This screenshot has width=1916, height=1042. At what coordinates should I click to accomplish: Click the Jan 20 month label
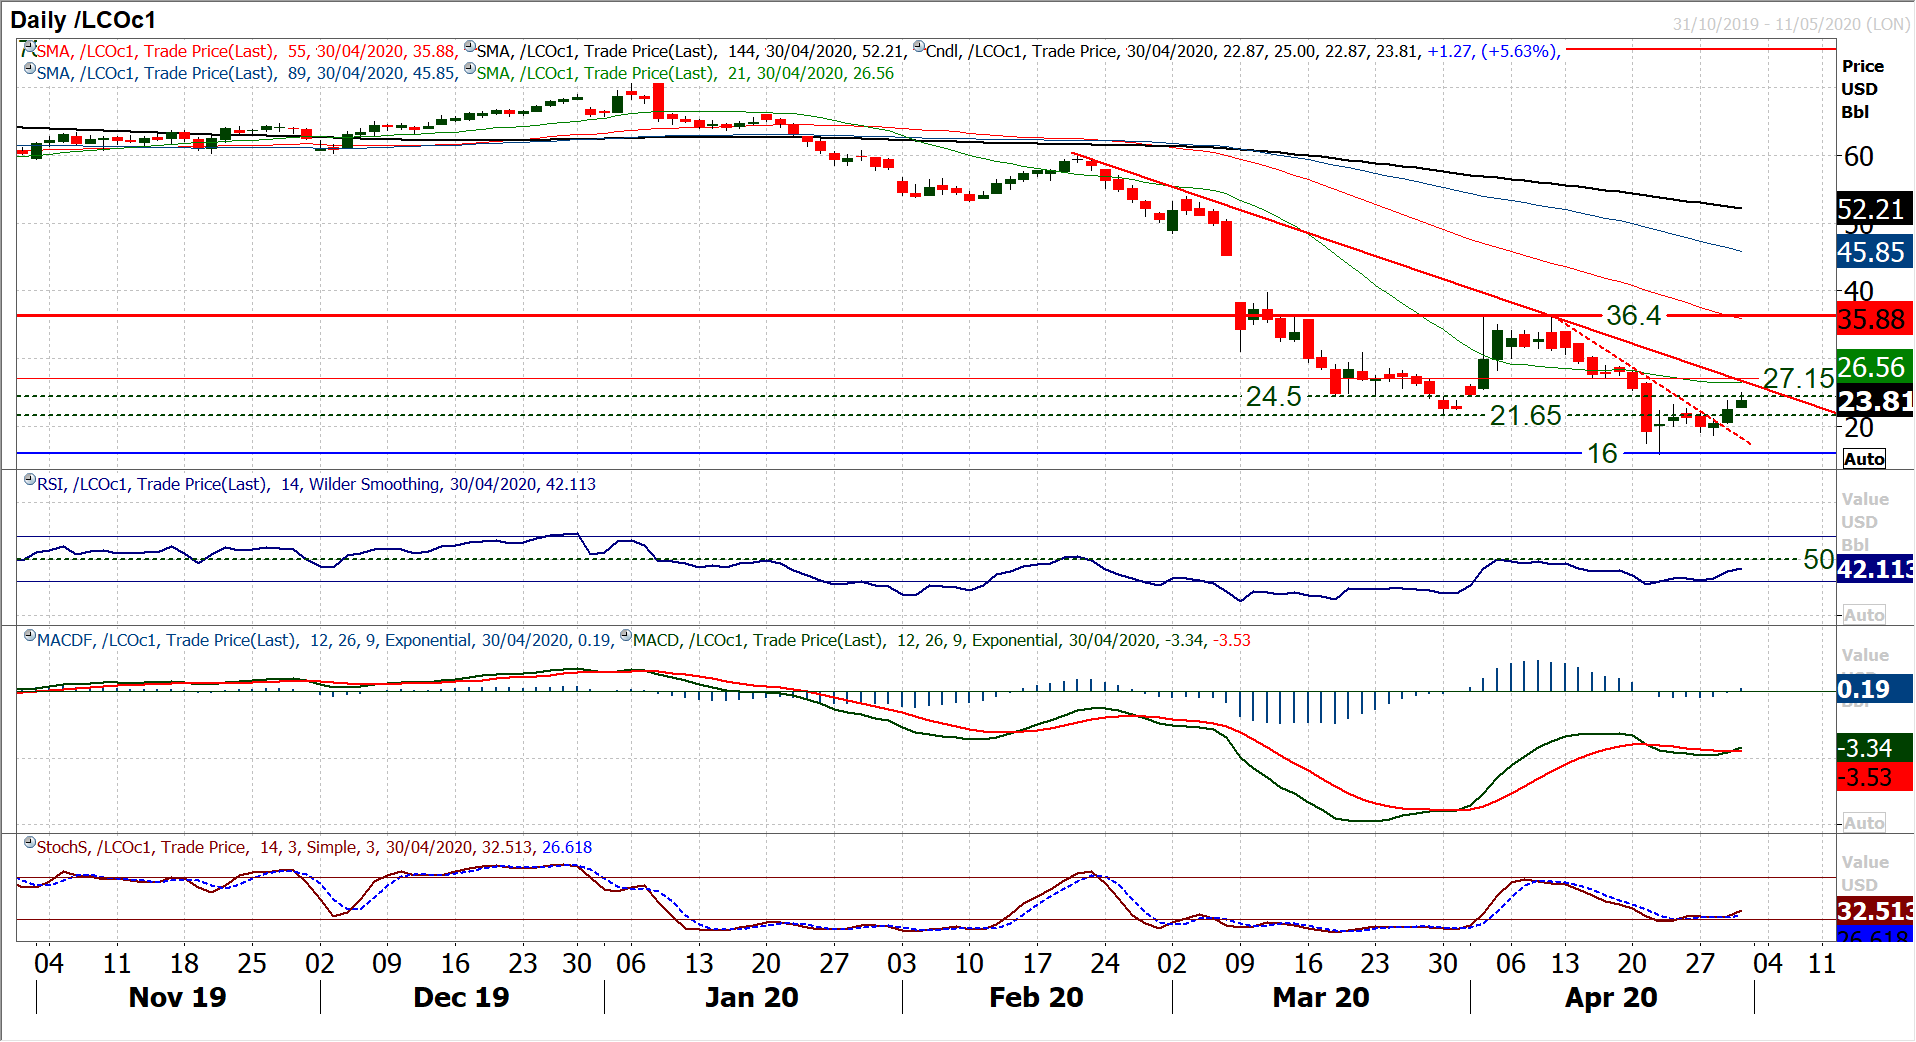coord(751,997)
